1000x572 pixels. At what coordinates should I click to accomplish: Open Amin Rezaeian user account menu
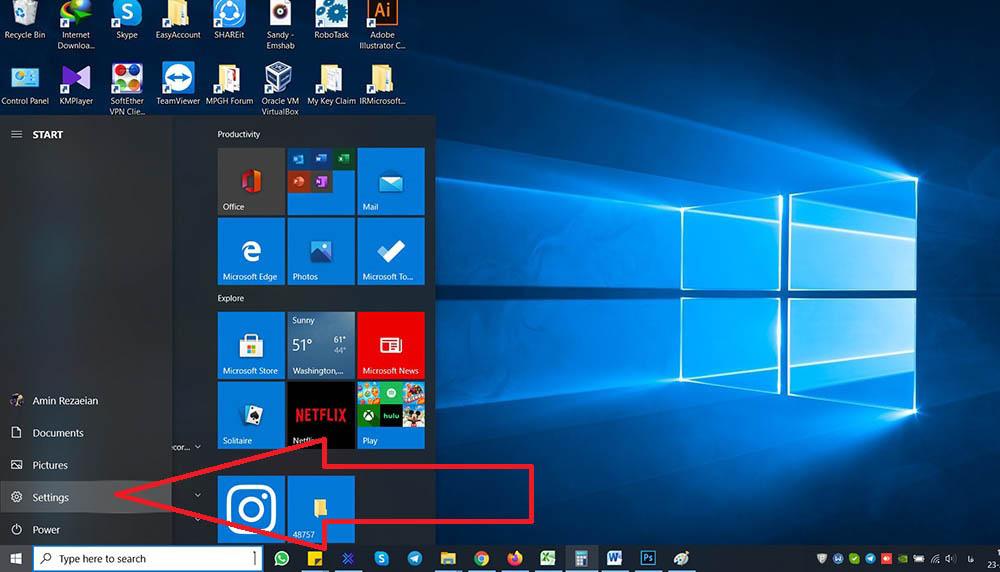64,401
